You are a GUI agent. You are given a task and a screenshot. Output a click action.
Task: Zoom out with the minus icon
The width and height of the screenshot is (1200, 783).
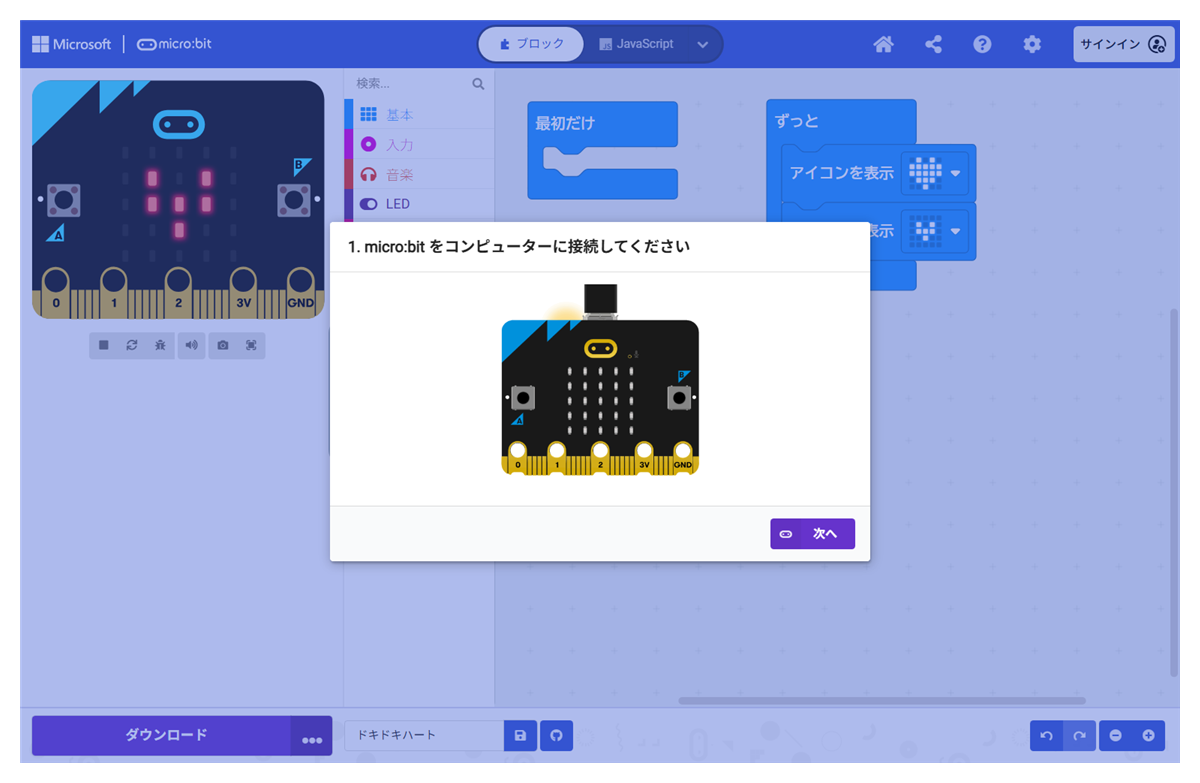(x=1115, y=736)
